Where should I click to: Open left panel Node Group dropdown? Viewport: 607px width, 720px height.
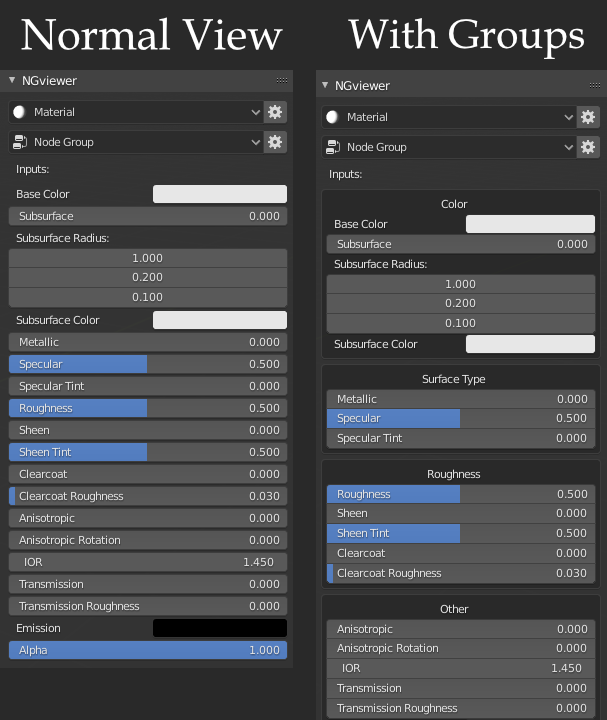click(136, 142)
